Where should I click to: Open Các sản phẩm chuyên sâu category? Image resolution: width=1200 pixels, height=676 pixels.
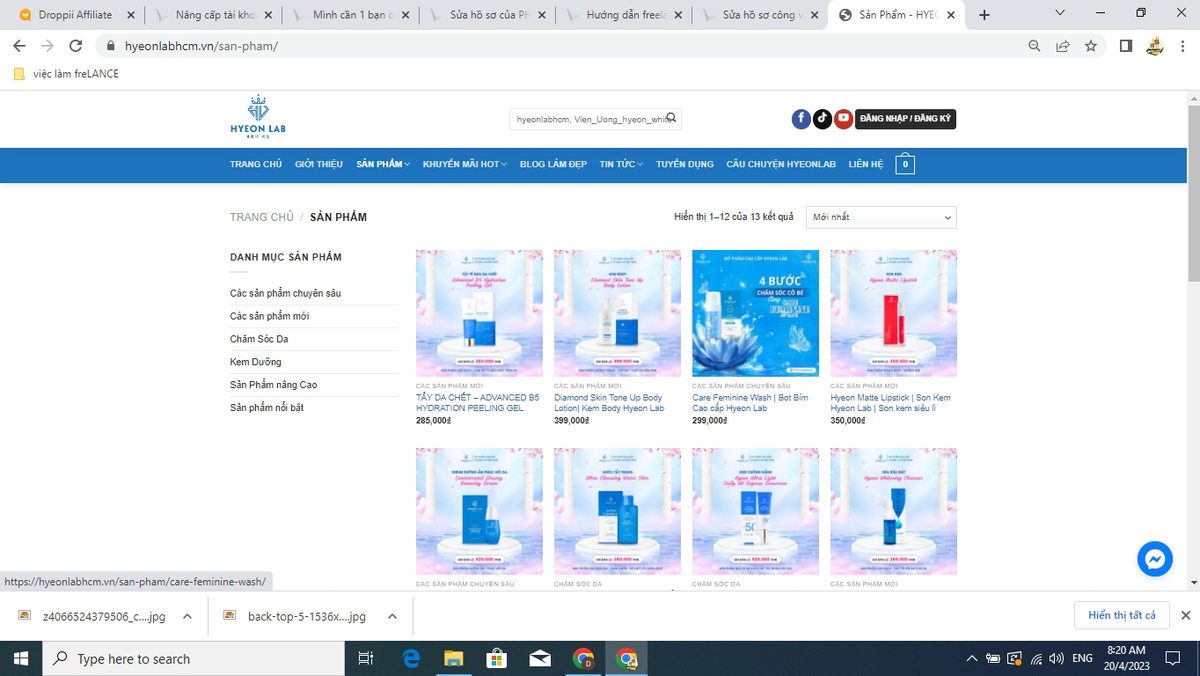(285, 293)
